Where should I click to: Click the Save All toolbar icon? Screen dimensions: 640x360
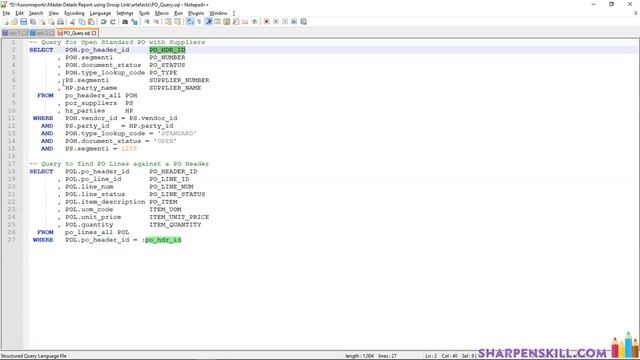[33, 22]
